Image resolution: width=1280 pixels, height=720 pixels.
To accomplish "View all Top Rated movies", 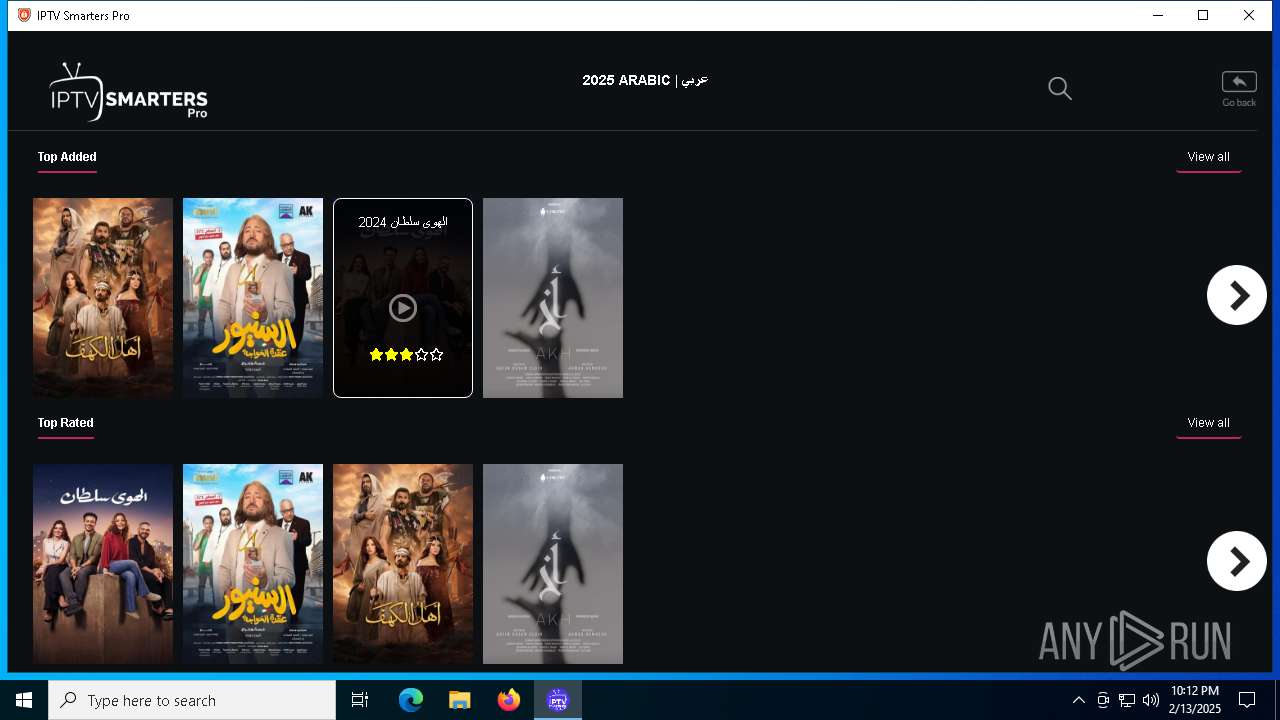I will click(x=1208, y=423).
